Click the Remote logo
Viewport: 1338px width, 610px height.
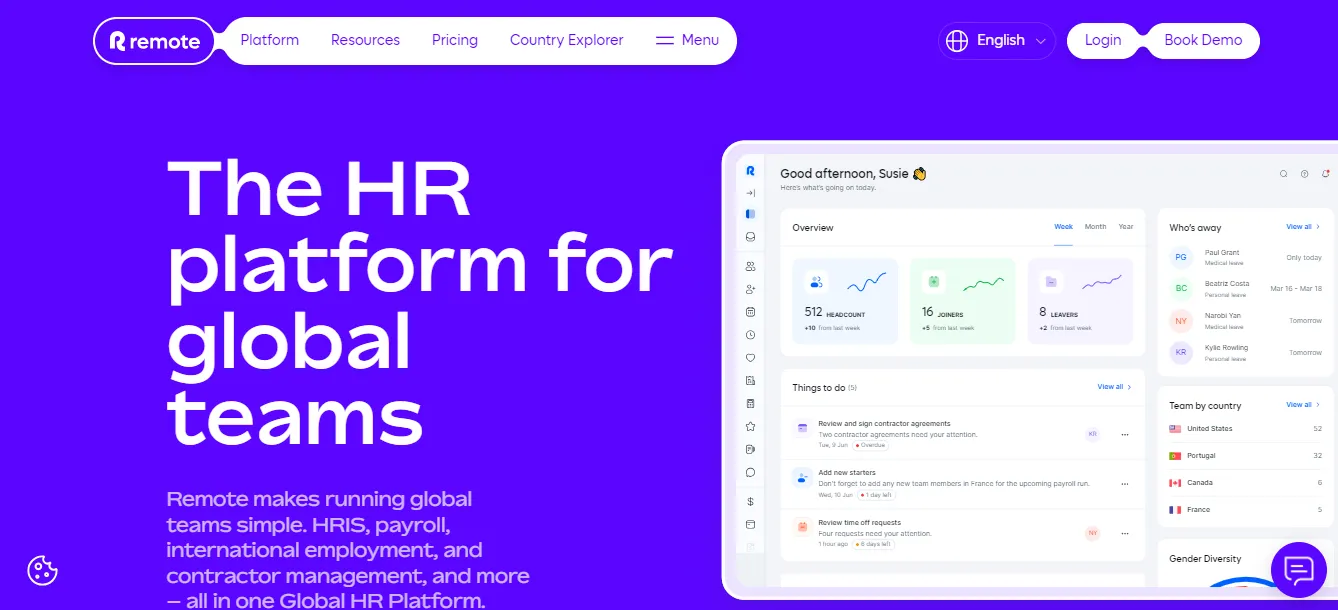tap(154, 41)
